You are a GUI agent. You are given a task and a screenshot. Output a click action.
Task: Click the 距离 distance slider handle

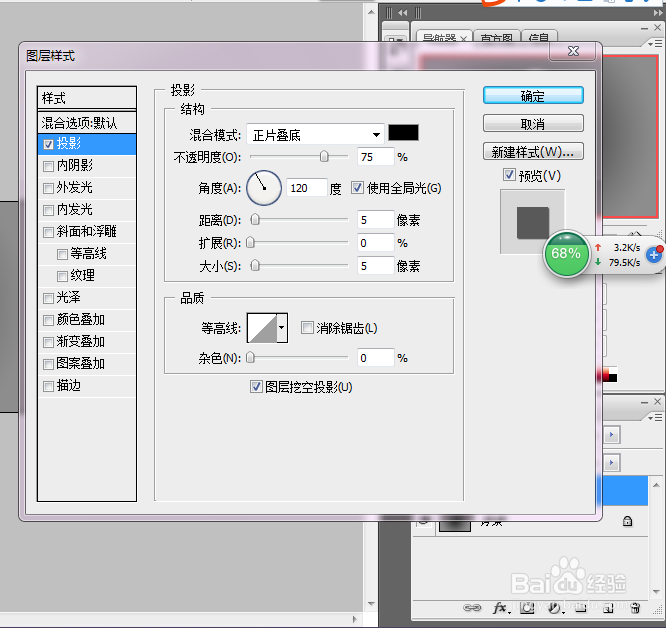(x=255, y=219)
